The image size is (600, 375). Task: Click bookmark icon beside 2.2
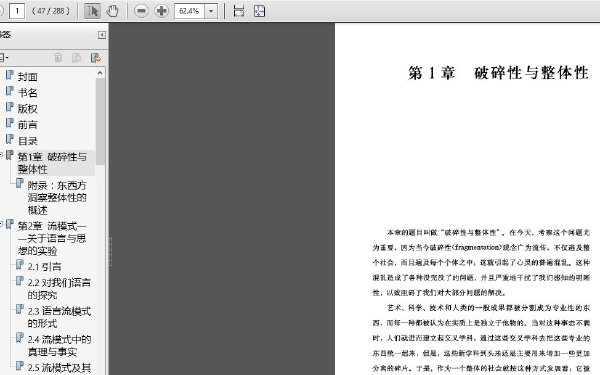(20, 280)
